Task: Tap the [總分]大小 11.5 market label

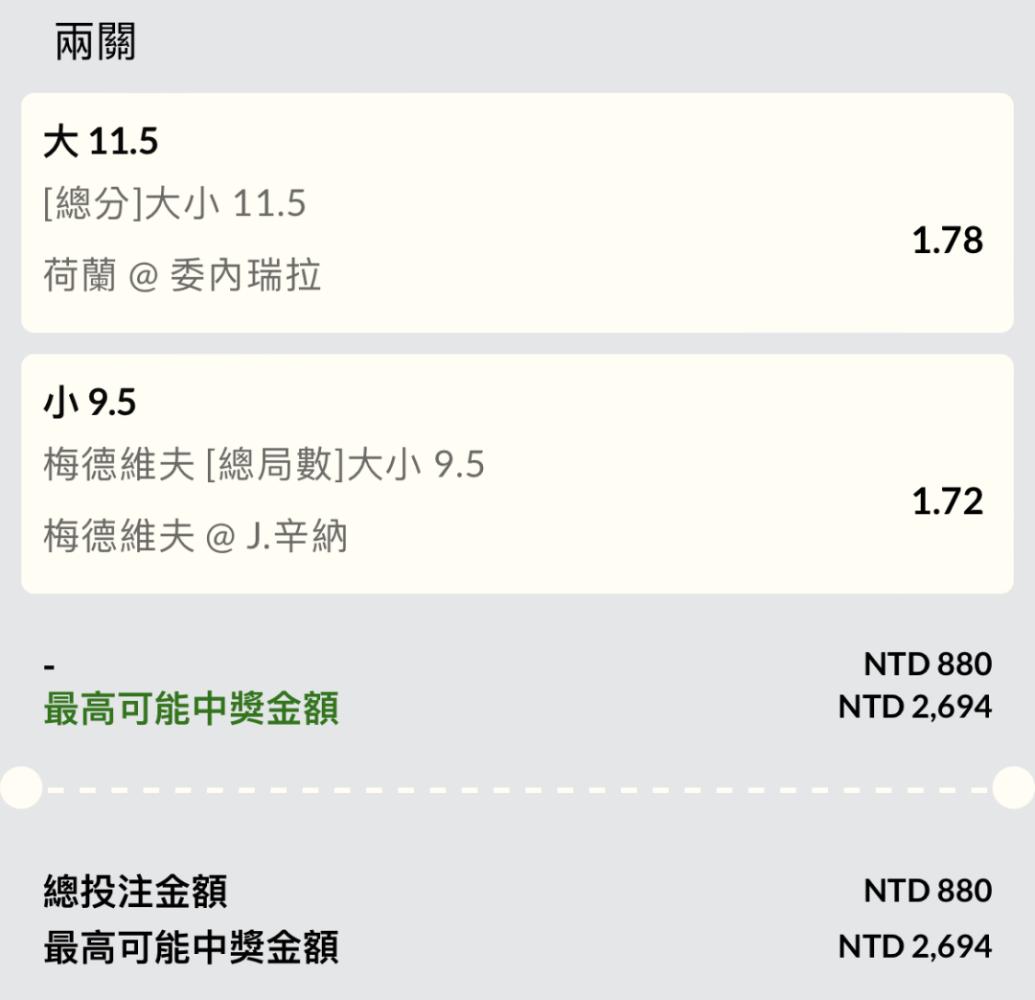Action: pyautogui.click(x=174, y=203)
